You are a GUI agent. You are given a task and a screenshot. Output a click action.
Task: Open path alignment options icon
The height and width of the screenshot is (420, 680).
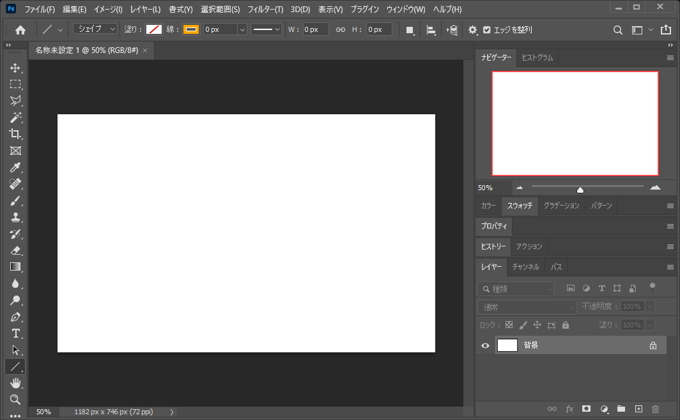click(431, 30)
